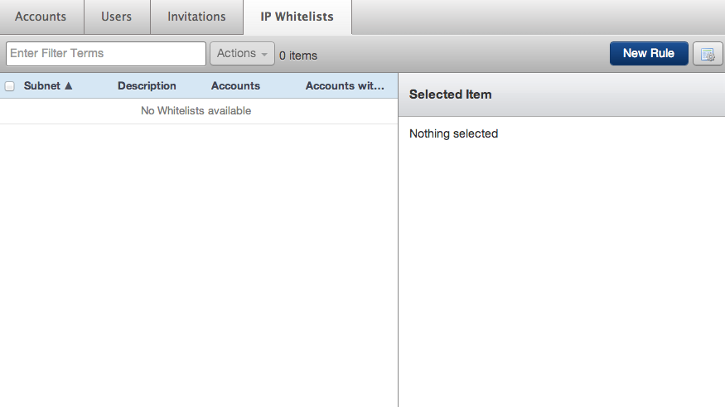Go to the Invitations tab
This screenshot has height=407, width=725.
(197, 17)
